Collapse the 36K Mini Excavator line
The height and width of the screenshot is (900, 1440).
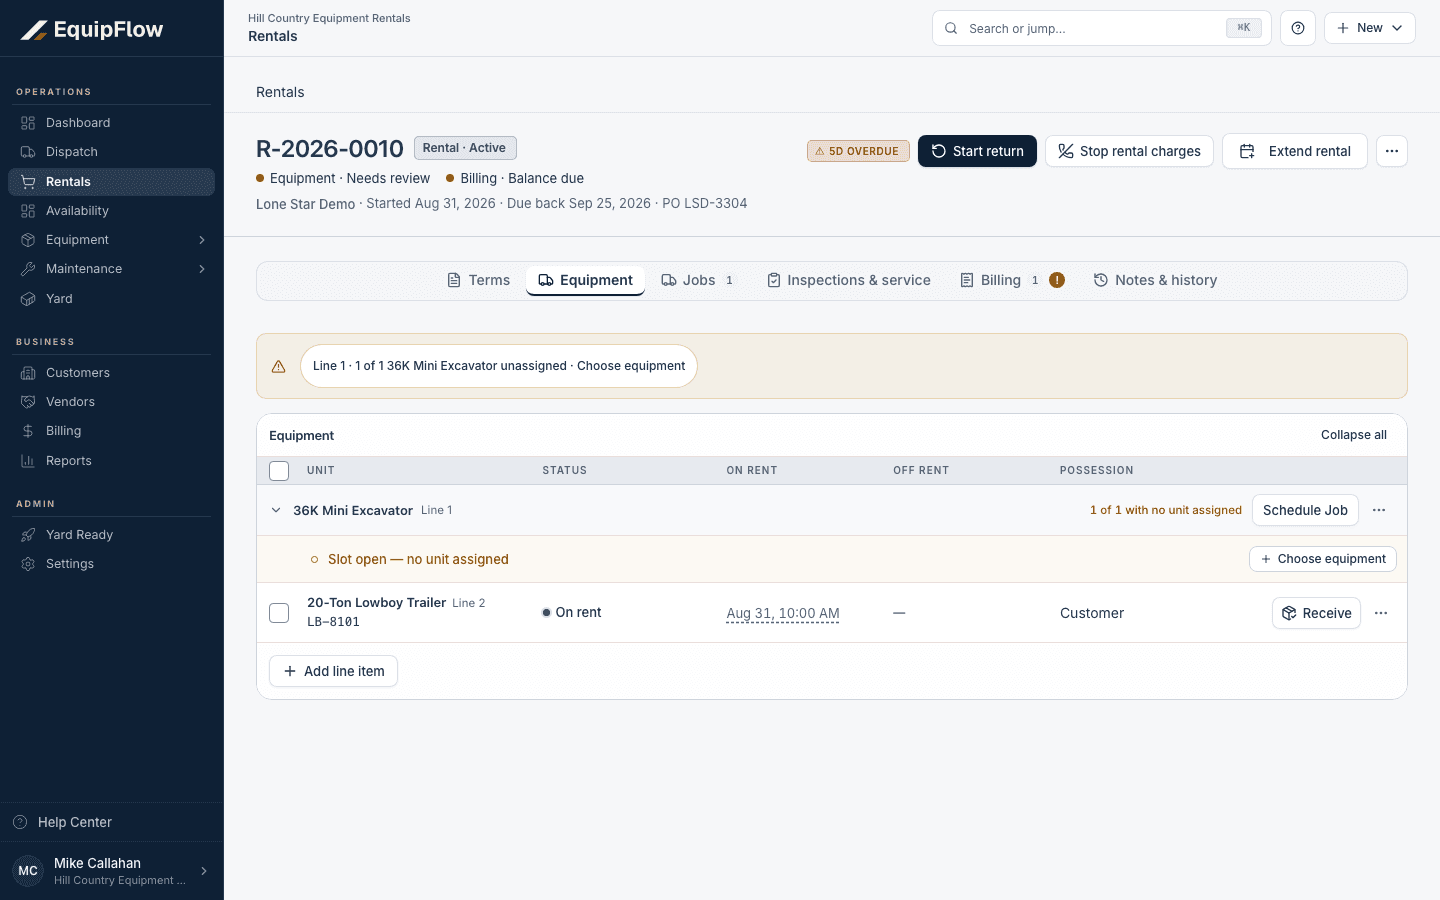click(276, 510)
